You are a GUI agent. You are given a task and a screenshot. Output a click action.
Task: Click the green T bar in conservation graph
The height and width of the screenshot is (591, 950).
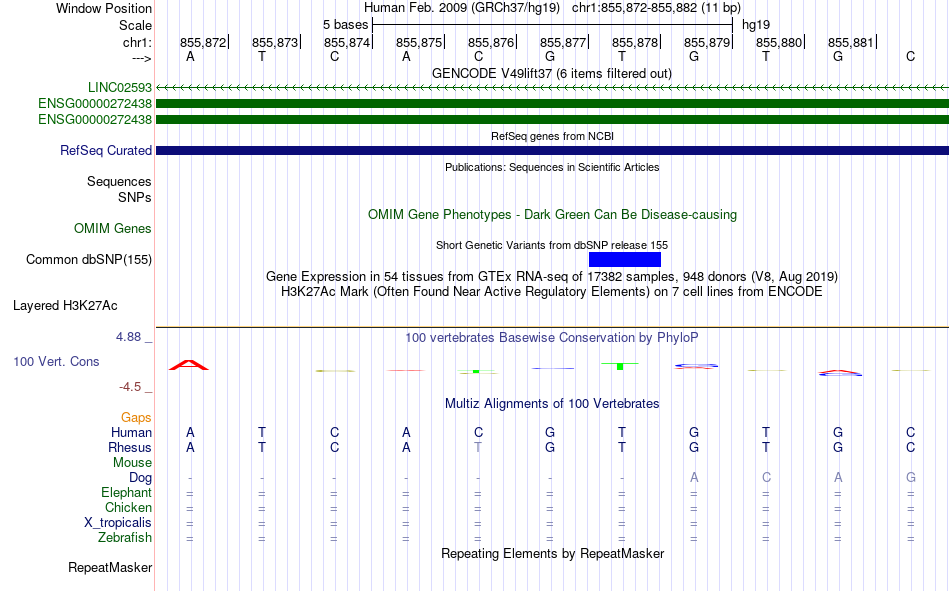(x=620, y=366)
